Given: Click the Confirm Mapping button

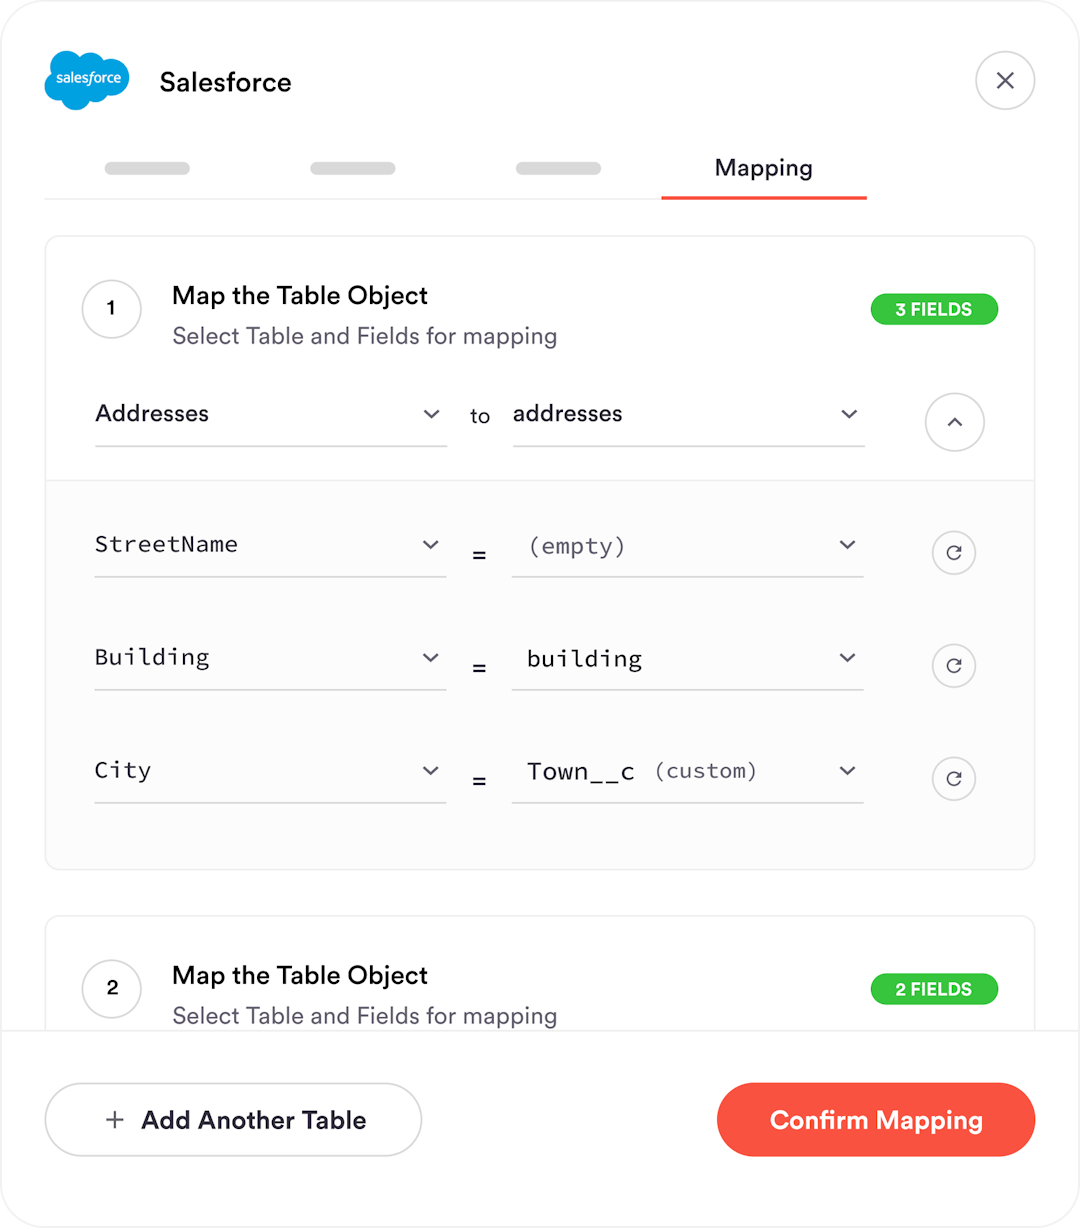Looking at the screenshot, I should [876, 1120].
